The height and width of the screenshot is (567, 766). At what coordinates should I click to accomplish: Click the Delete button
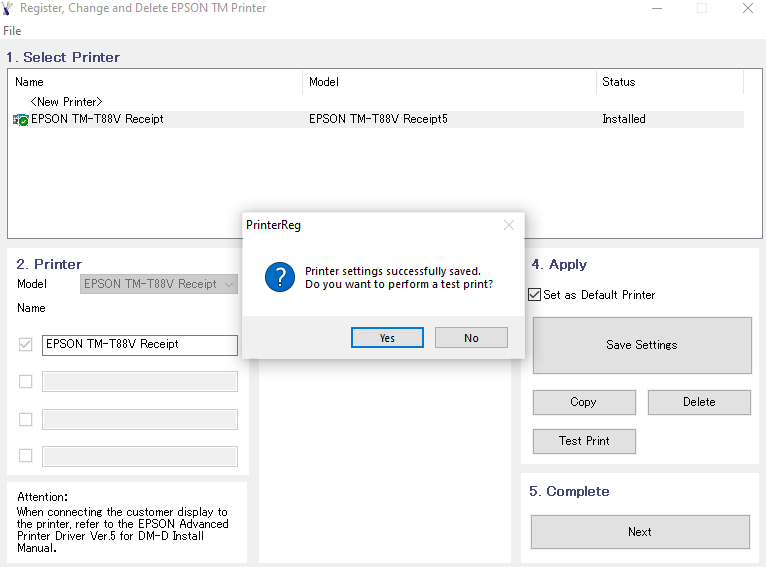pos(699,402)
